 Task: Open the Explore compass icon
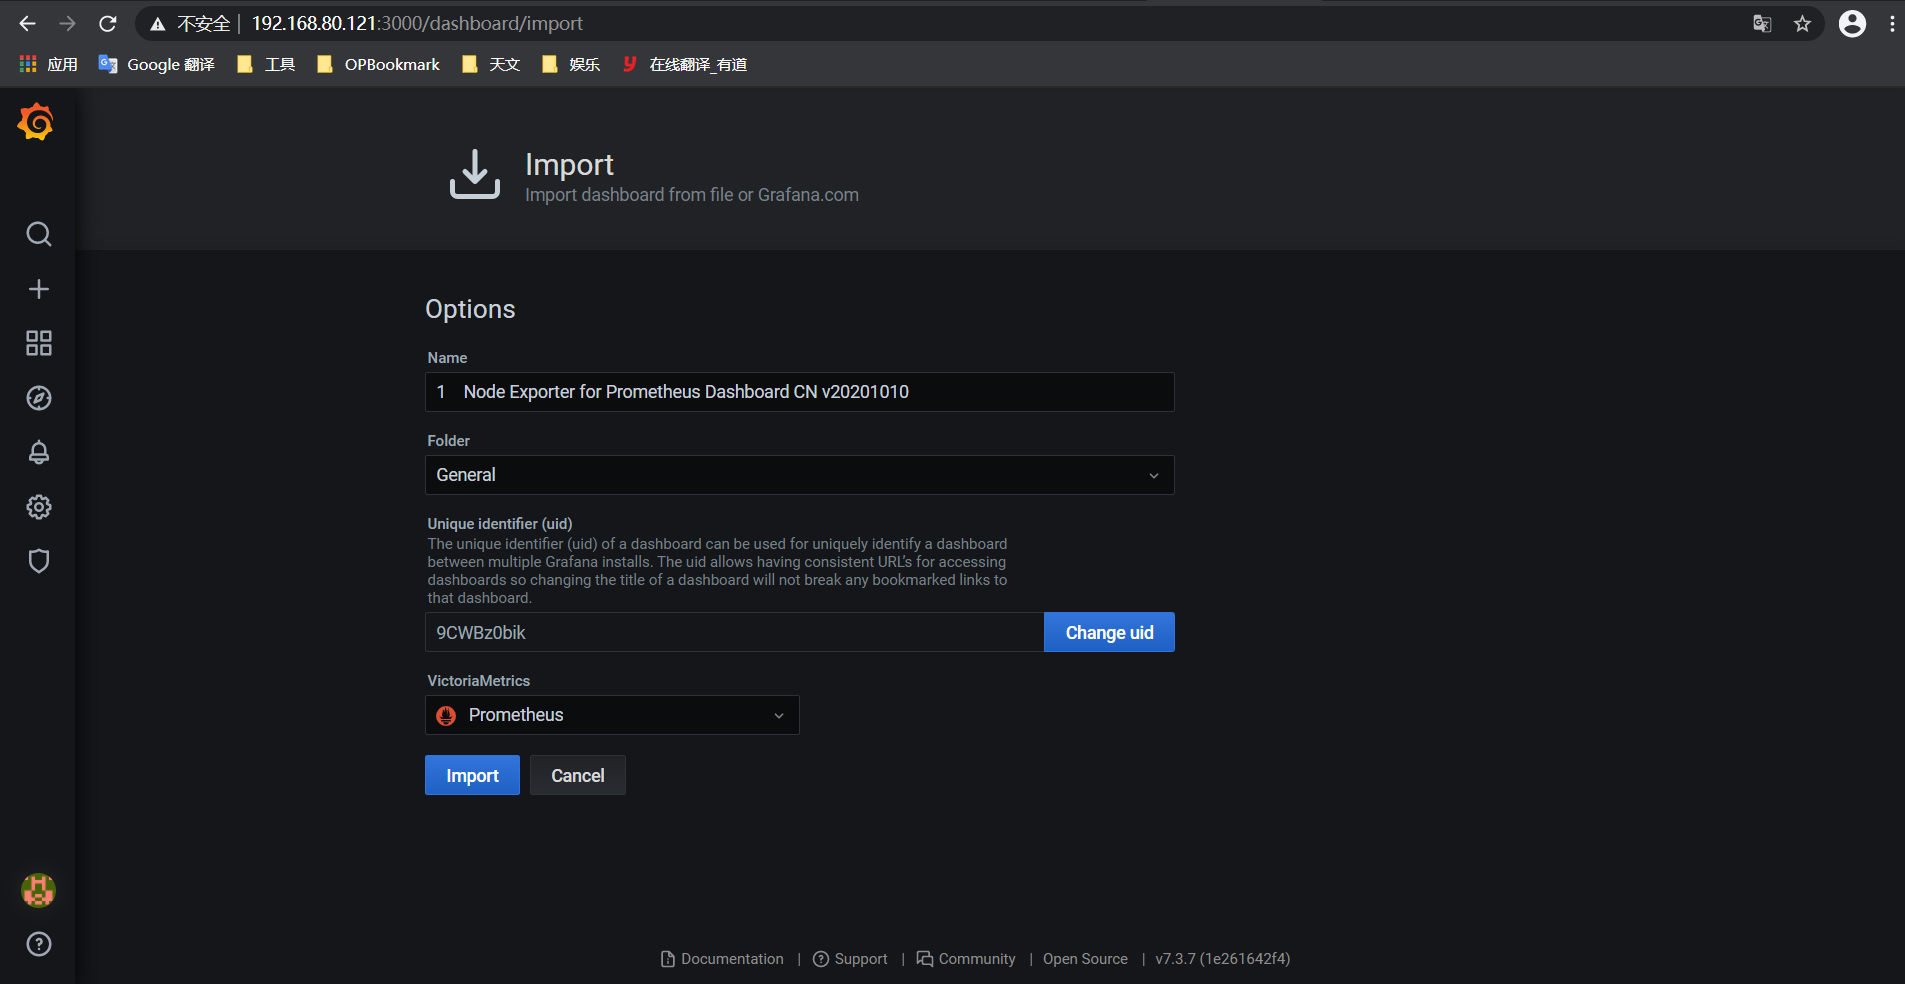click(38, 398)
